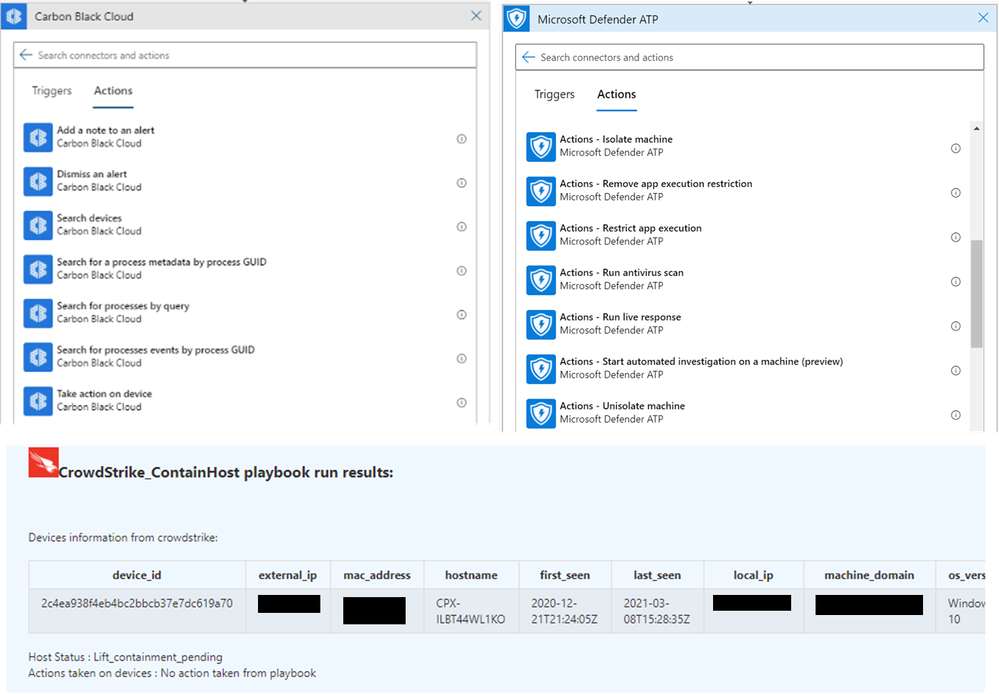Click Defender ATP actions list scrollbar thumb

[977, 294]
